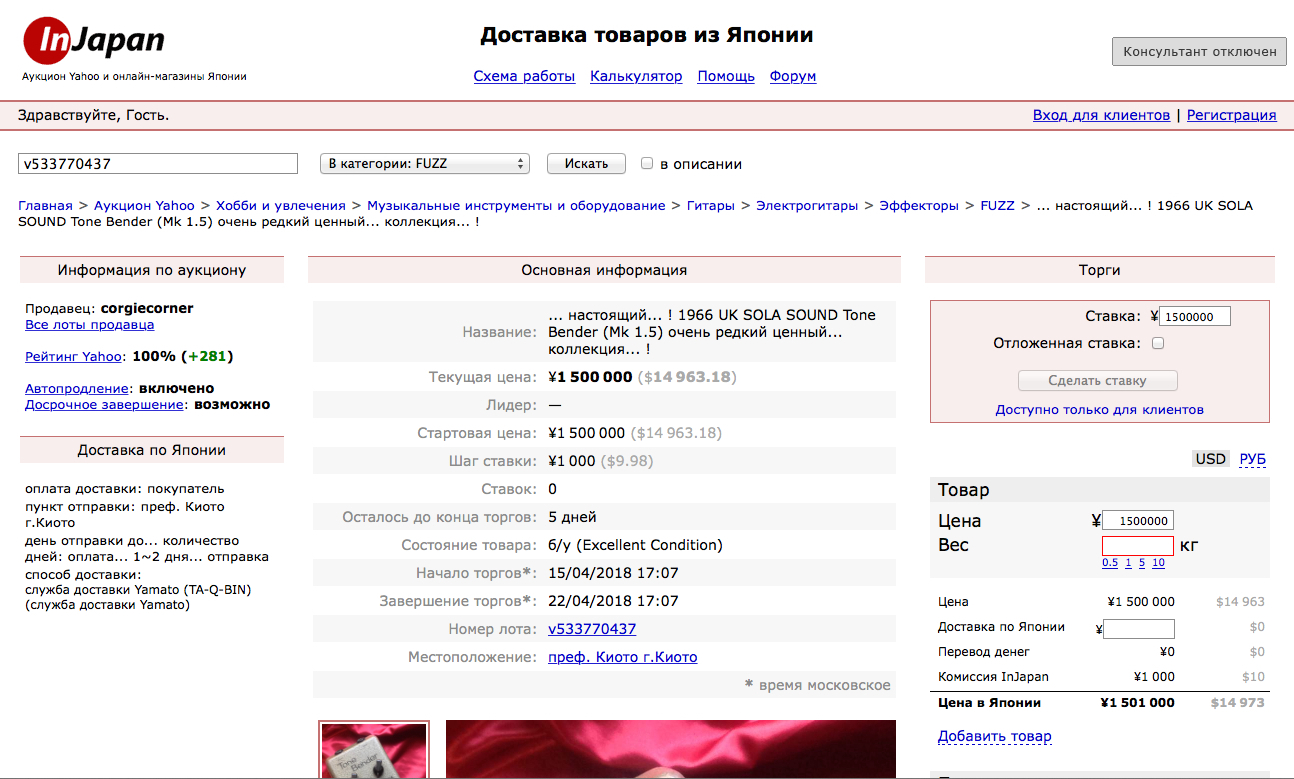Toggle the Отложенная ставка checkbox
This screenshot has width=1294, height=779.
click(1158, 343)
